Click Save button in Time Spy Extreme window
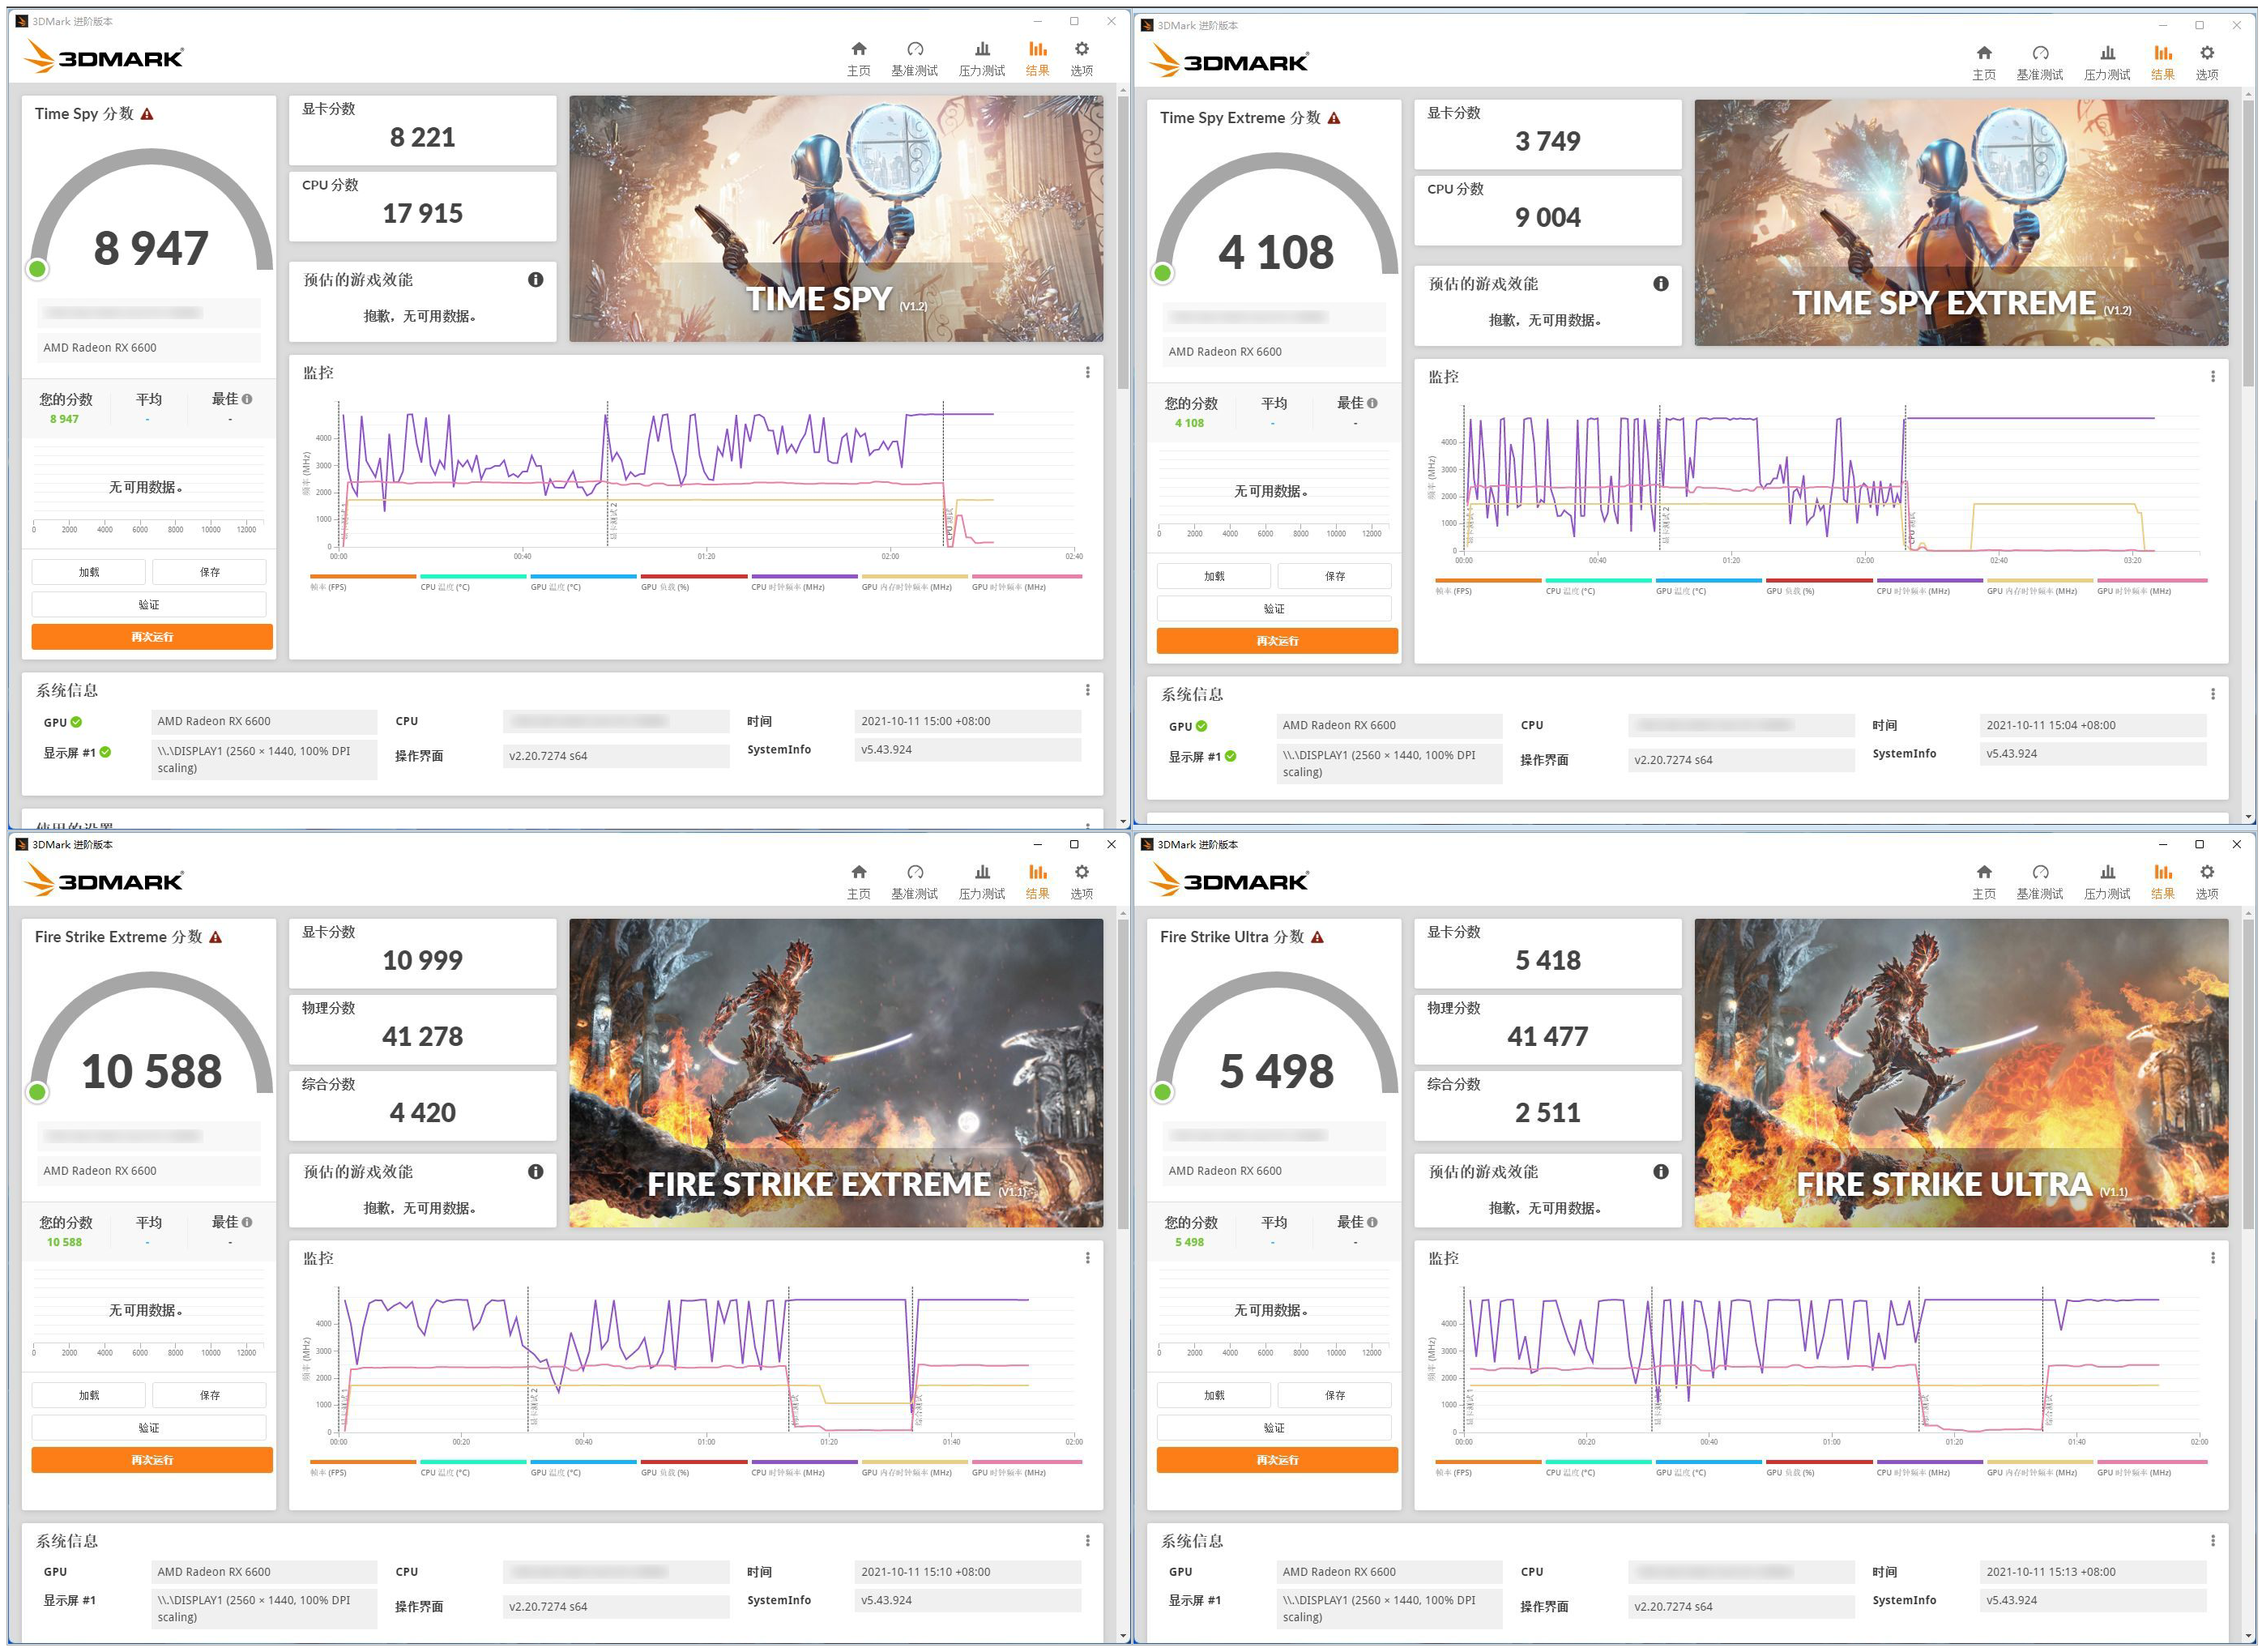 click(1334, 576)
